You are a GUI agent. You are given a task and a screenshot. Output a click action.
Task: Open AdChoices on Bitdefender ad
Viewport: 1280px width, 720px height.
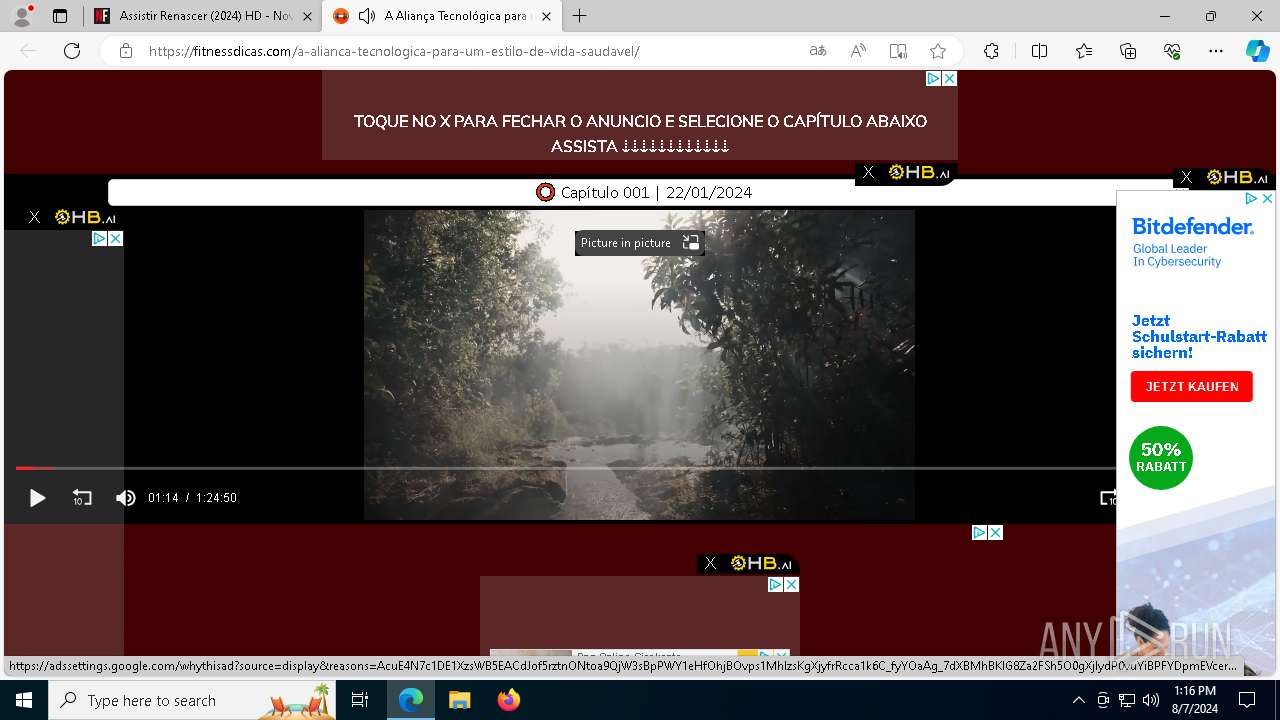[1251, 199]
